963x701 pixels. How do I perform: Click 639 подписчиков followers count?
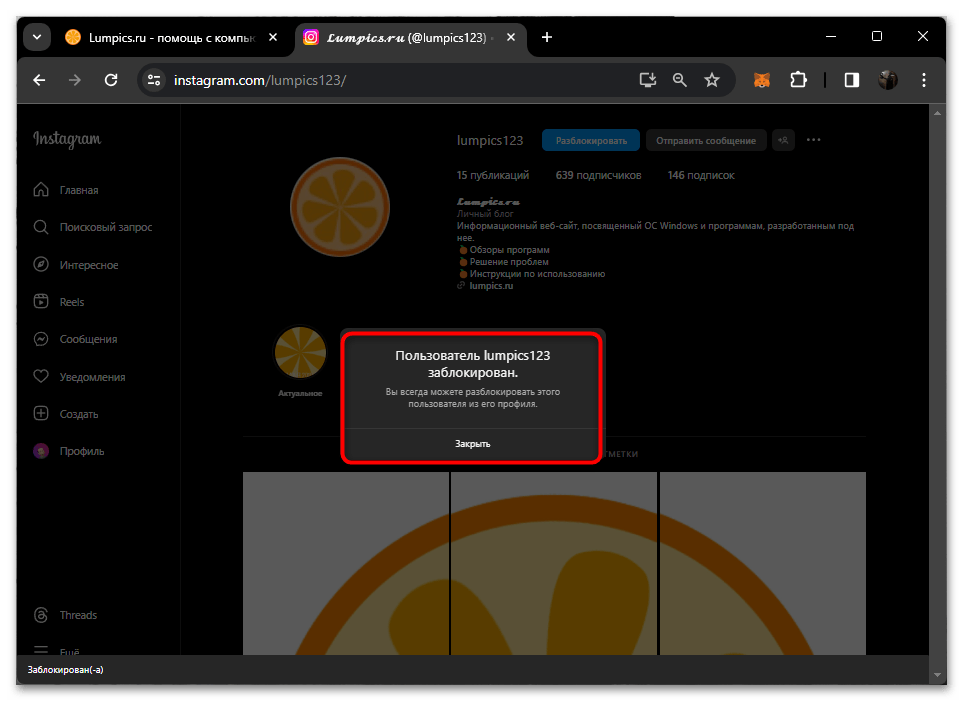coord(598,175)
